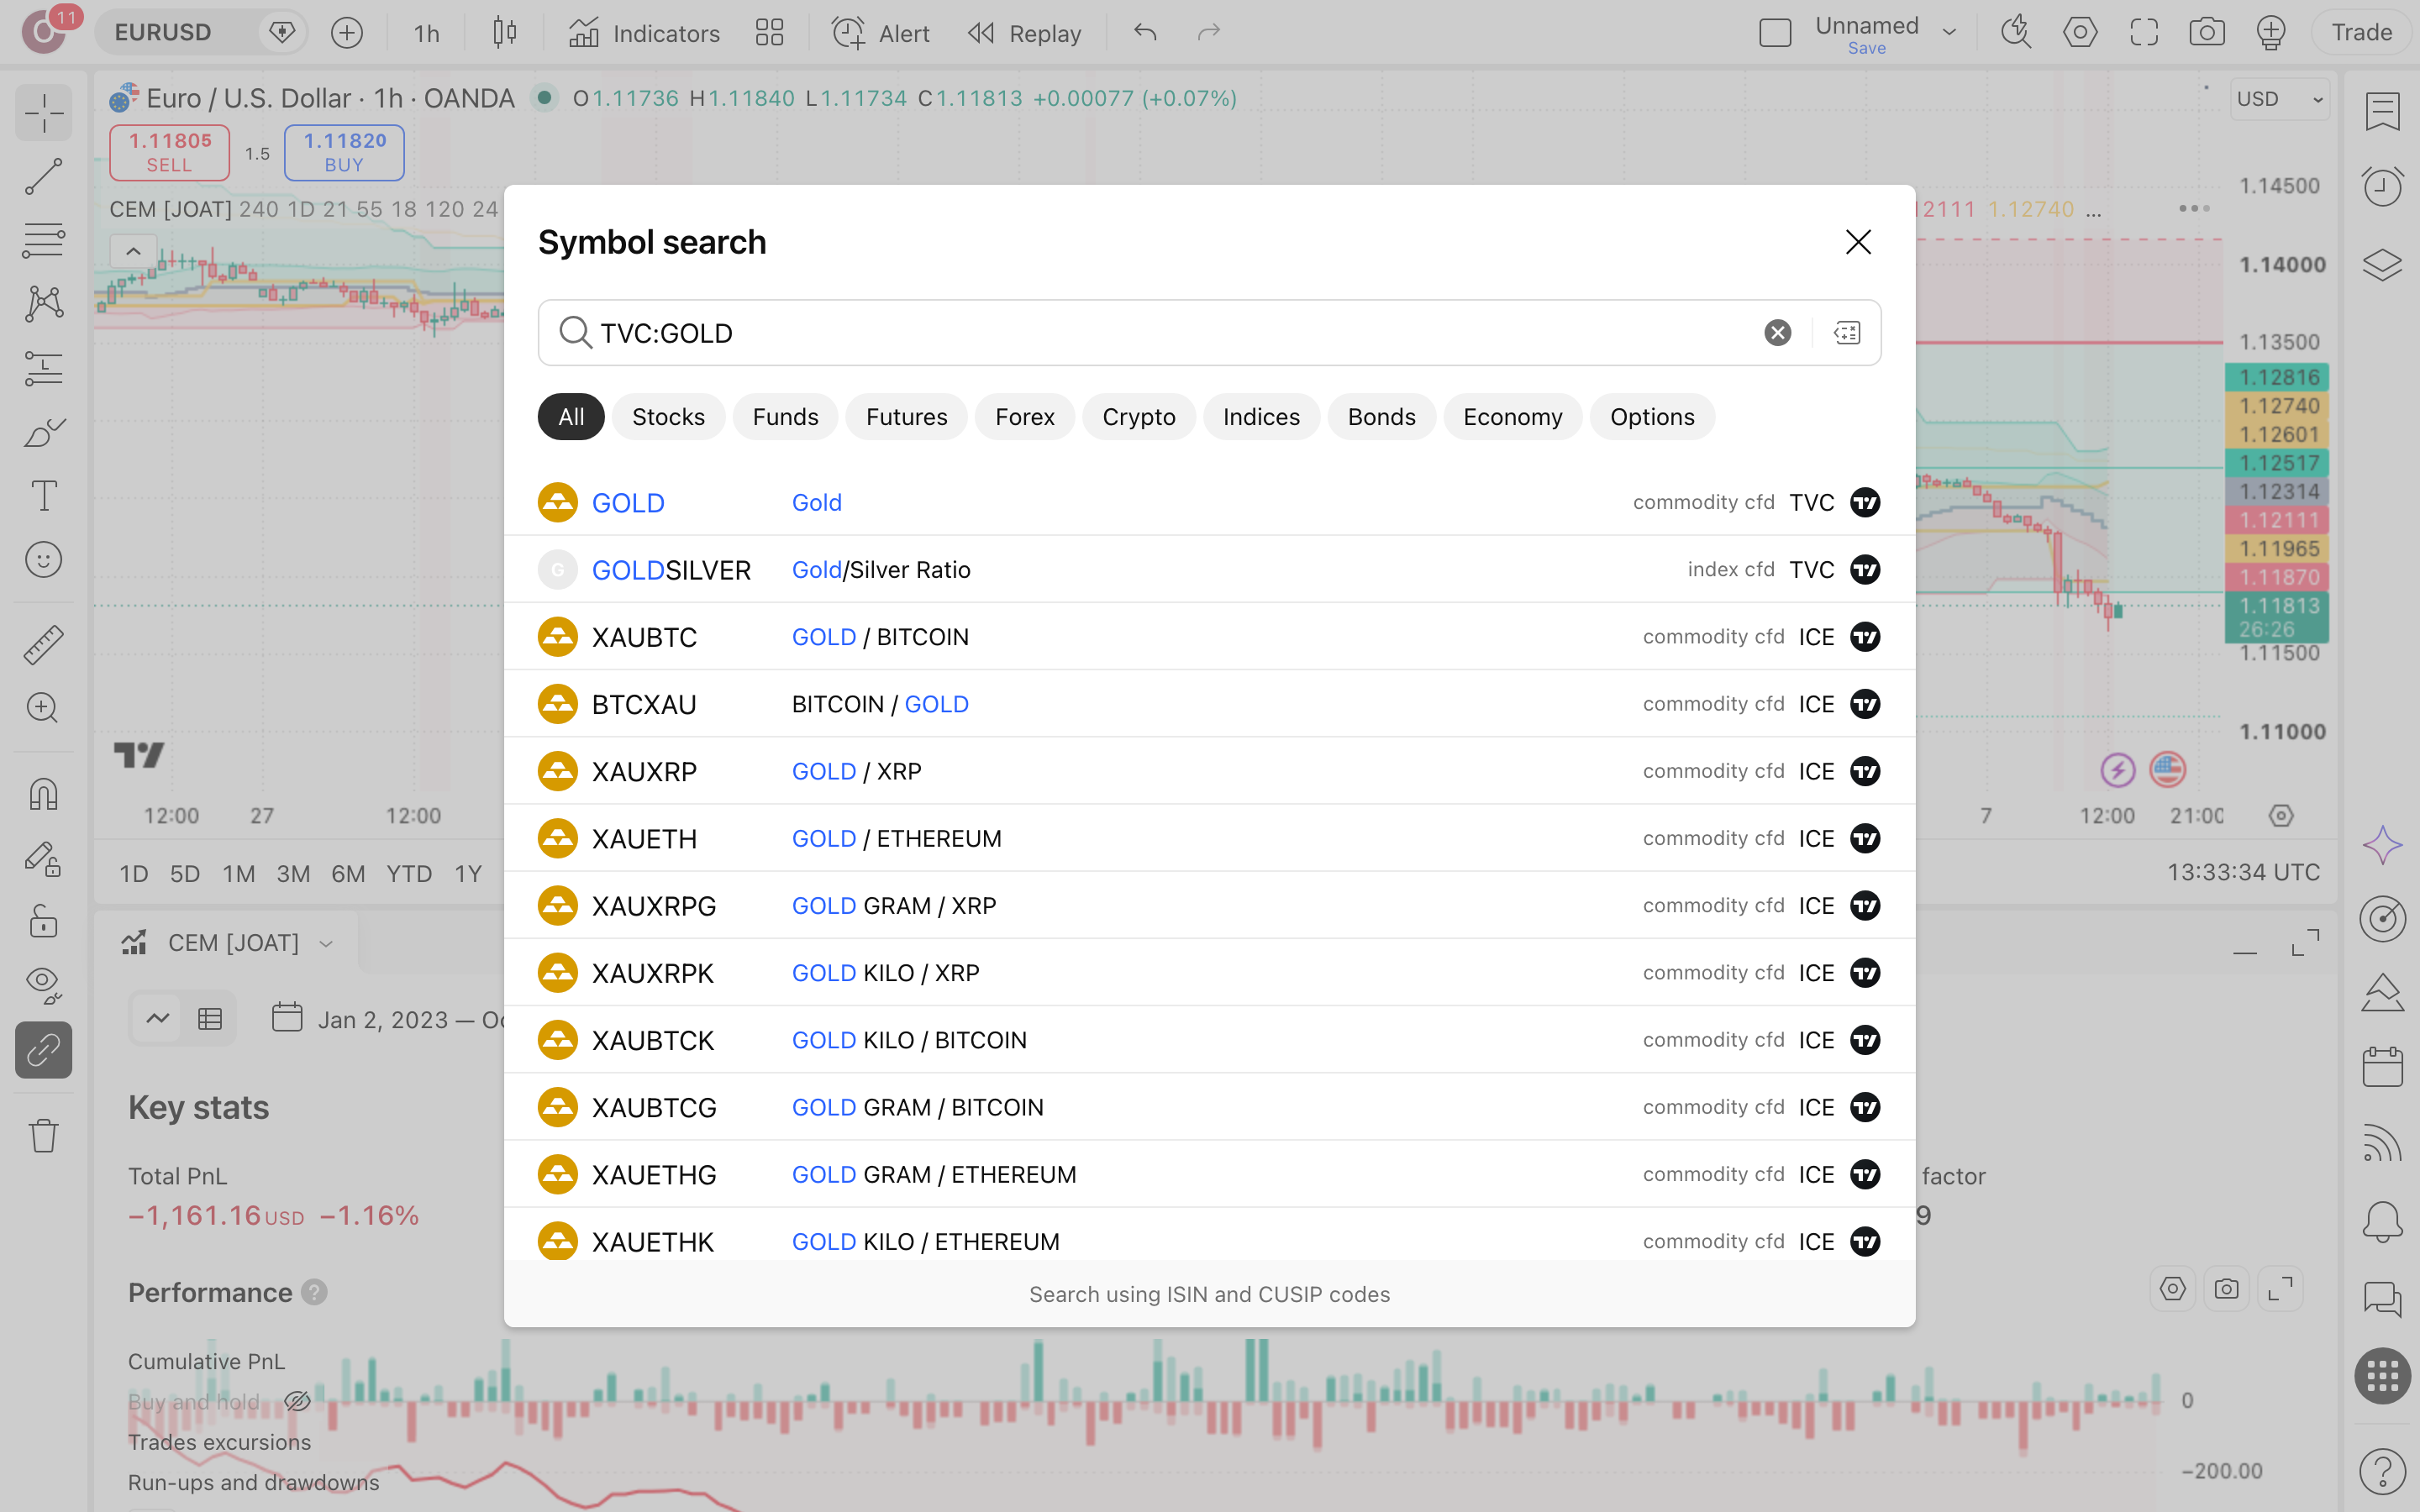Toggle magnet mode for drawings
Viewport: 2420px width, 1512px height.
pos(43,794)
